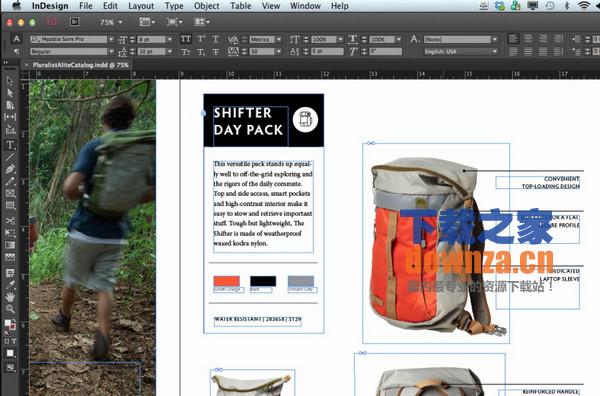Toggle Subscript formatting
Screen dimensions: 600x396
coord(201,52)
